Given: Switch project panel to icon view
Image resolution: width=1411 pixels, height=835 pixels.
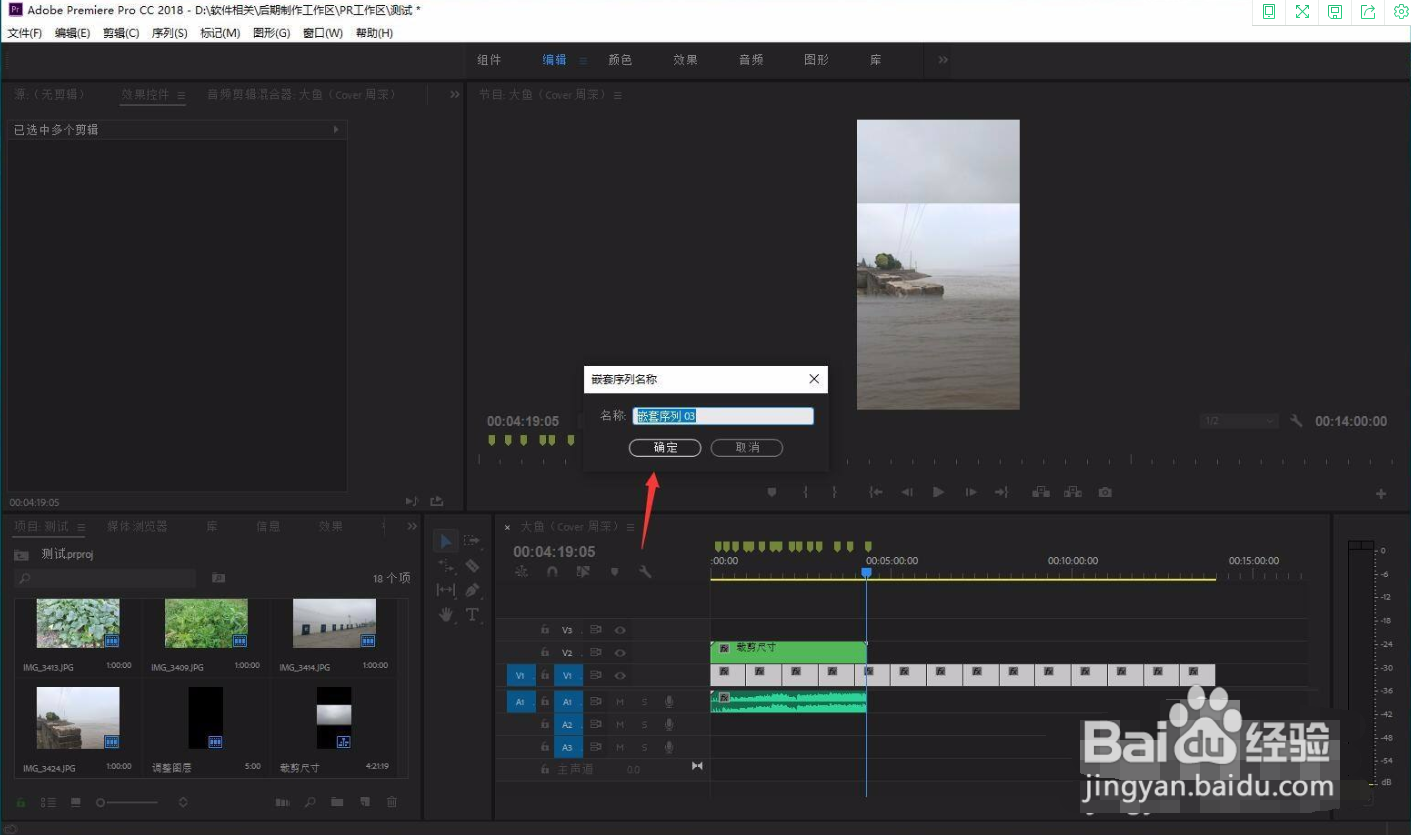Looking at the screenshot, I should (x=76, y=802).
